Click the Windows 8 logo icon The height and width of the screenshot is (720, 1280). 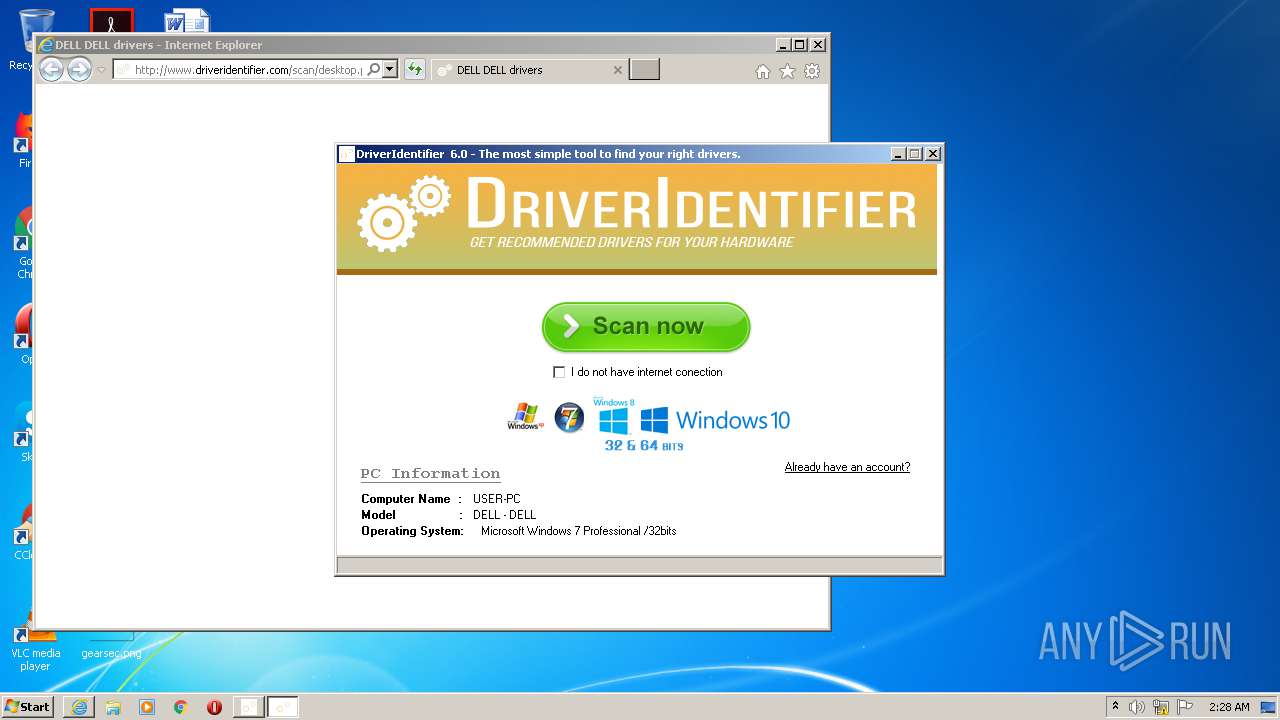click(x=614, y=417)
